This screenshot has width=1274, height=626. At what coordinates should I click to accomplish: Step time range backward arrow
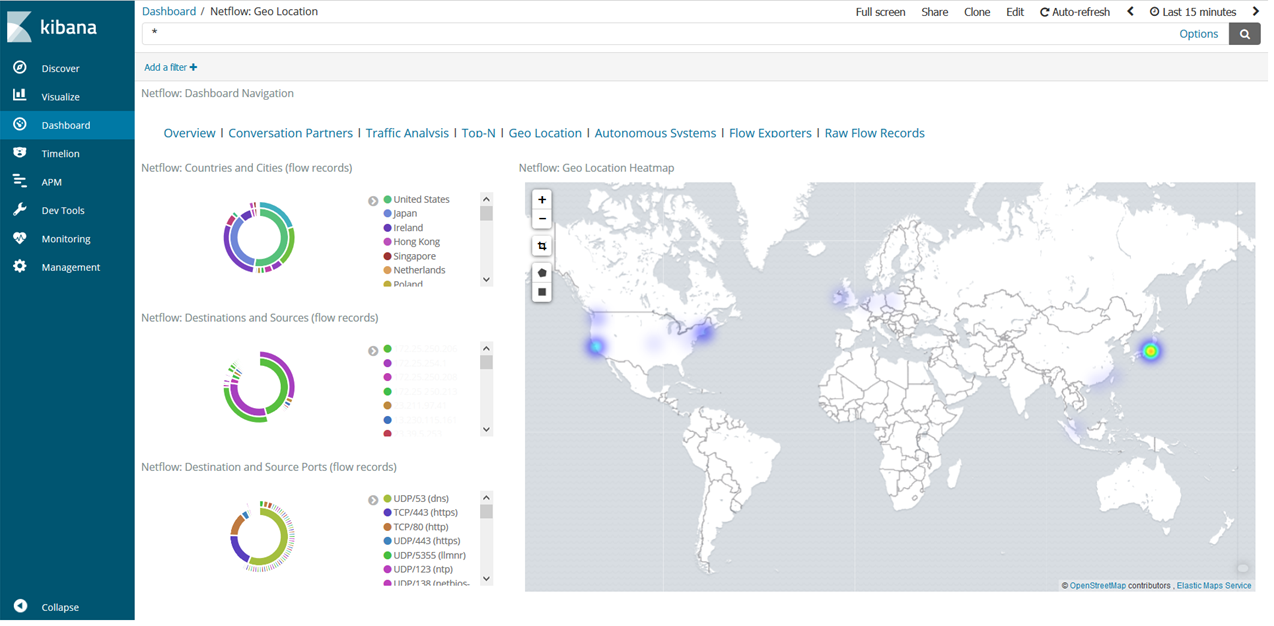pos(1130,12)
